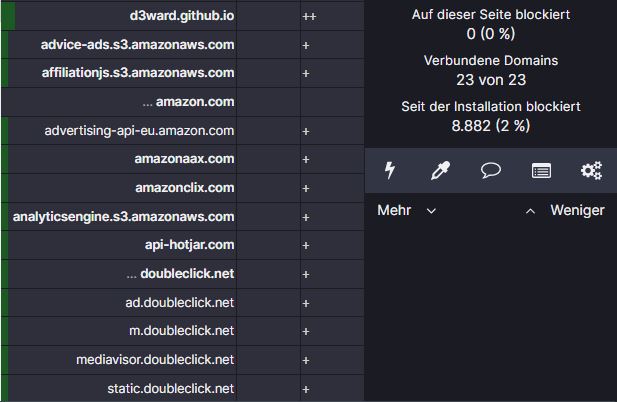Select the d3ward.github.io row

[182, 16]
